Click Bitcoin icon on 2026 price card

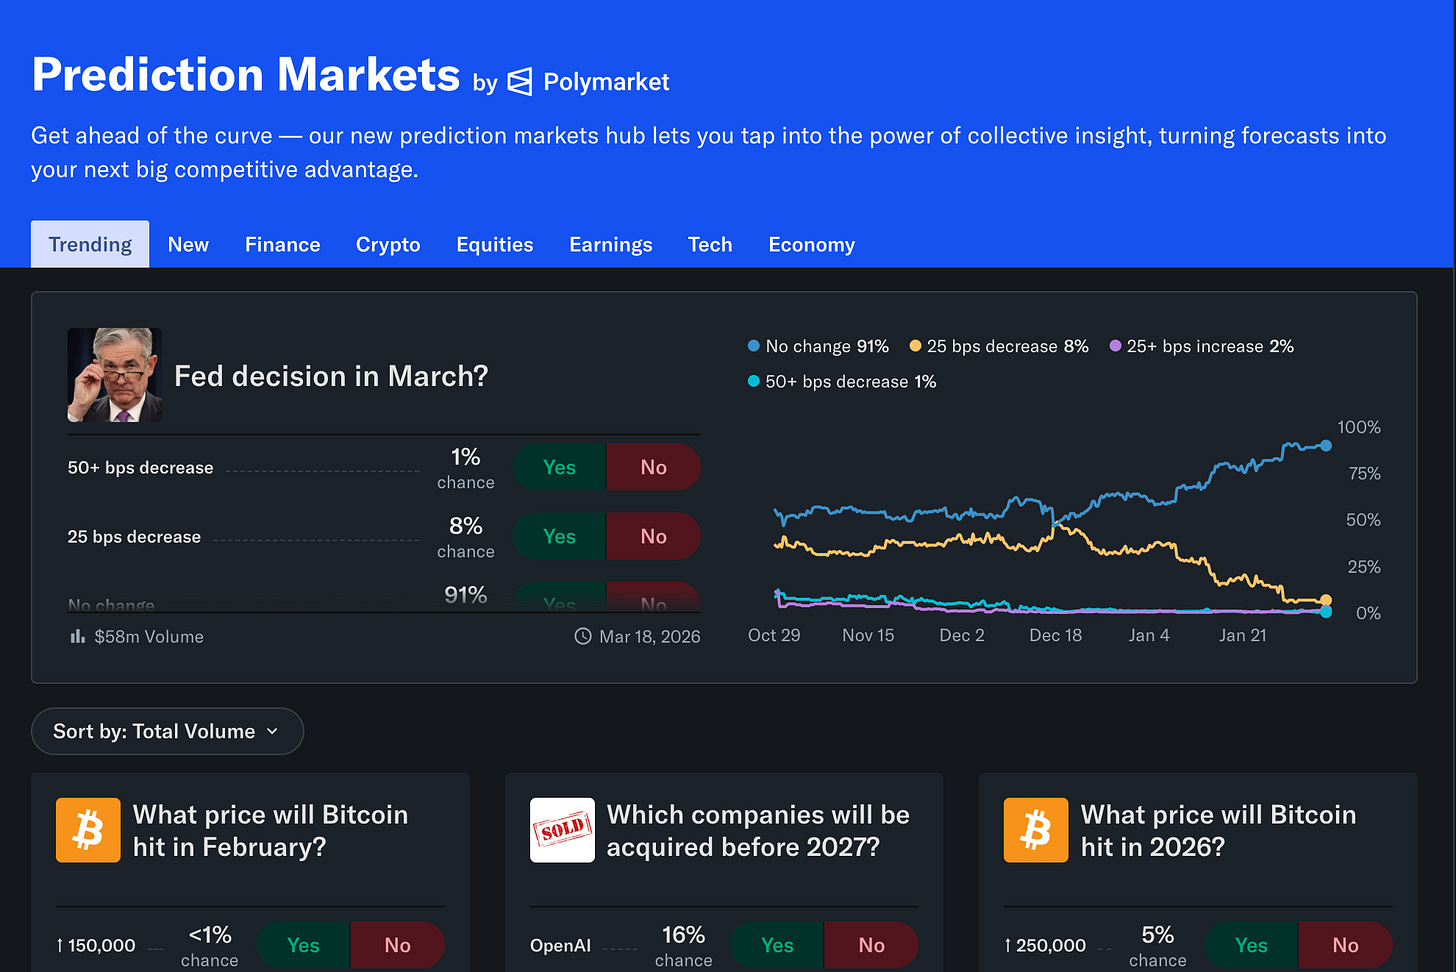(x=1036, y=830)
